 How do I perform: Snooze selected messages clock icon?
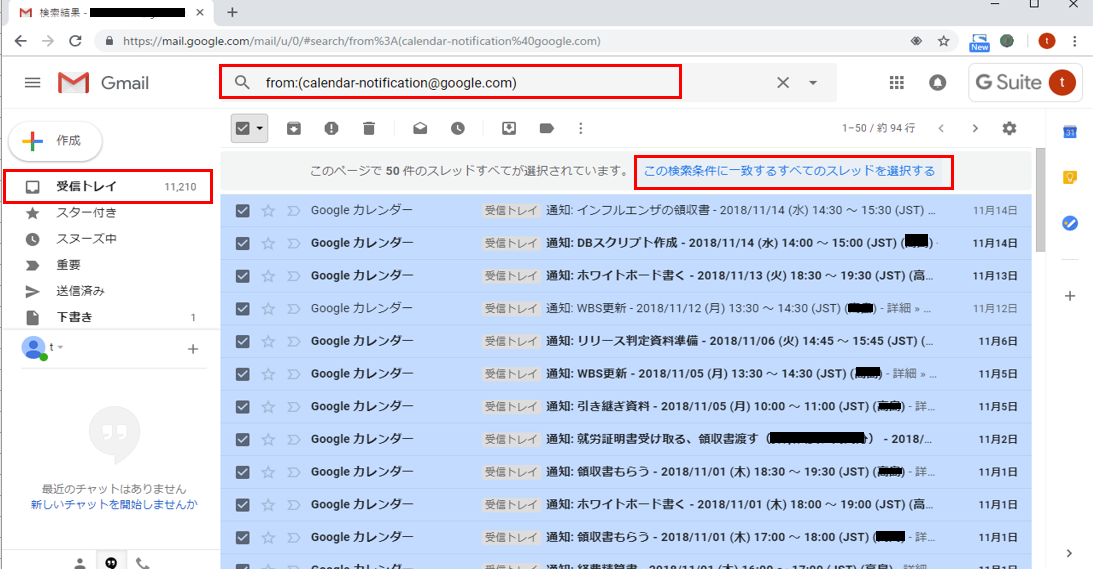457,128
